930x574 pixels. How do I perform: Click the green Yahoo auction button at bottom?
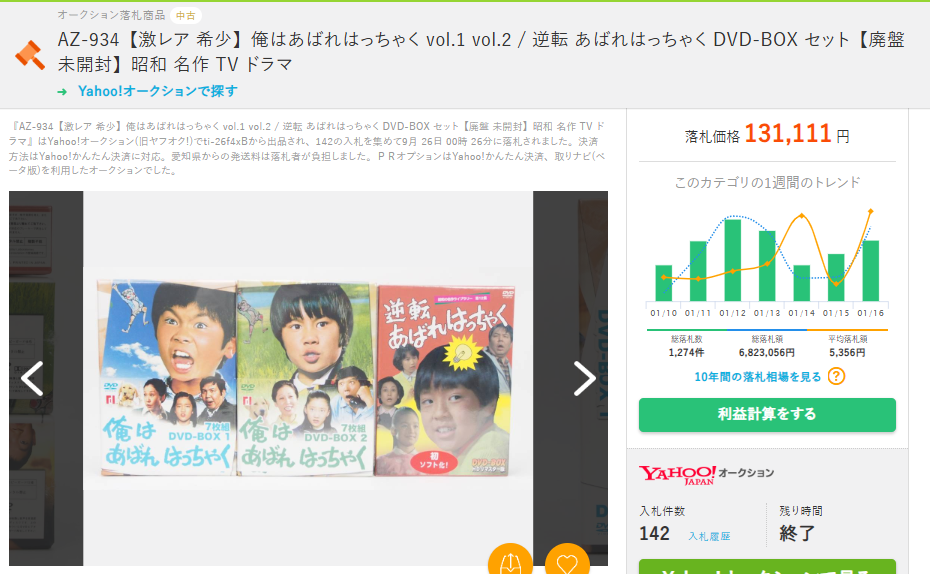click(x=767, y=567)
